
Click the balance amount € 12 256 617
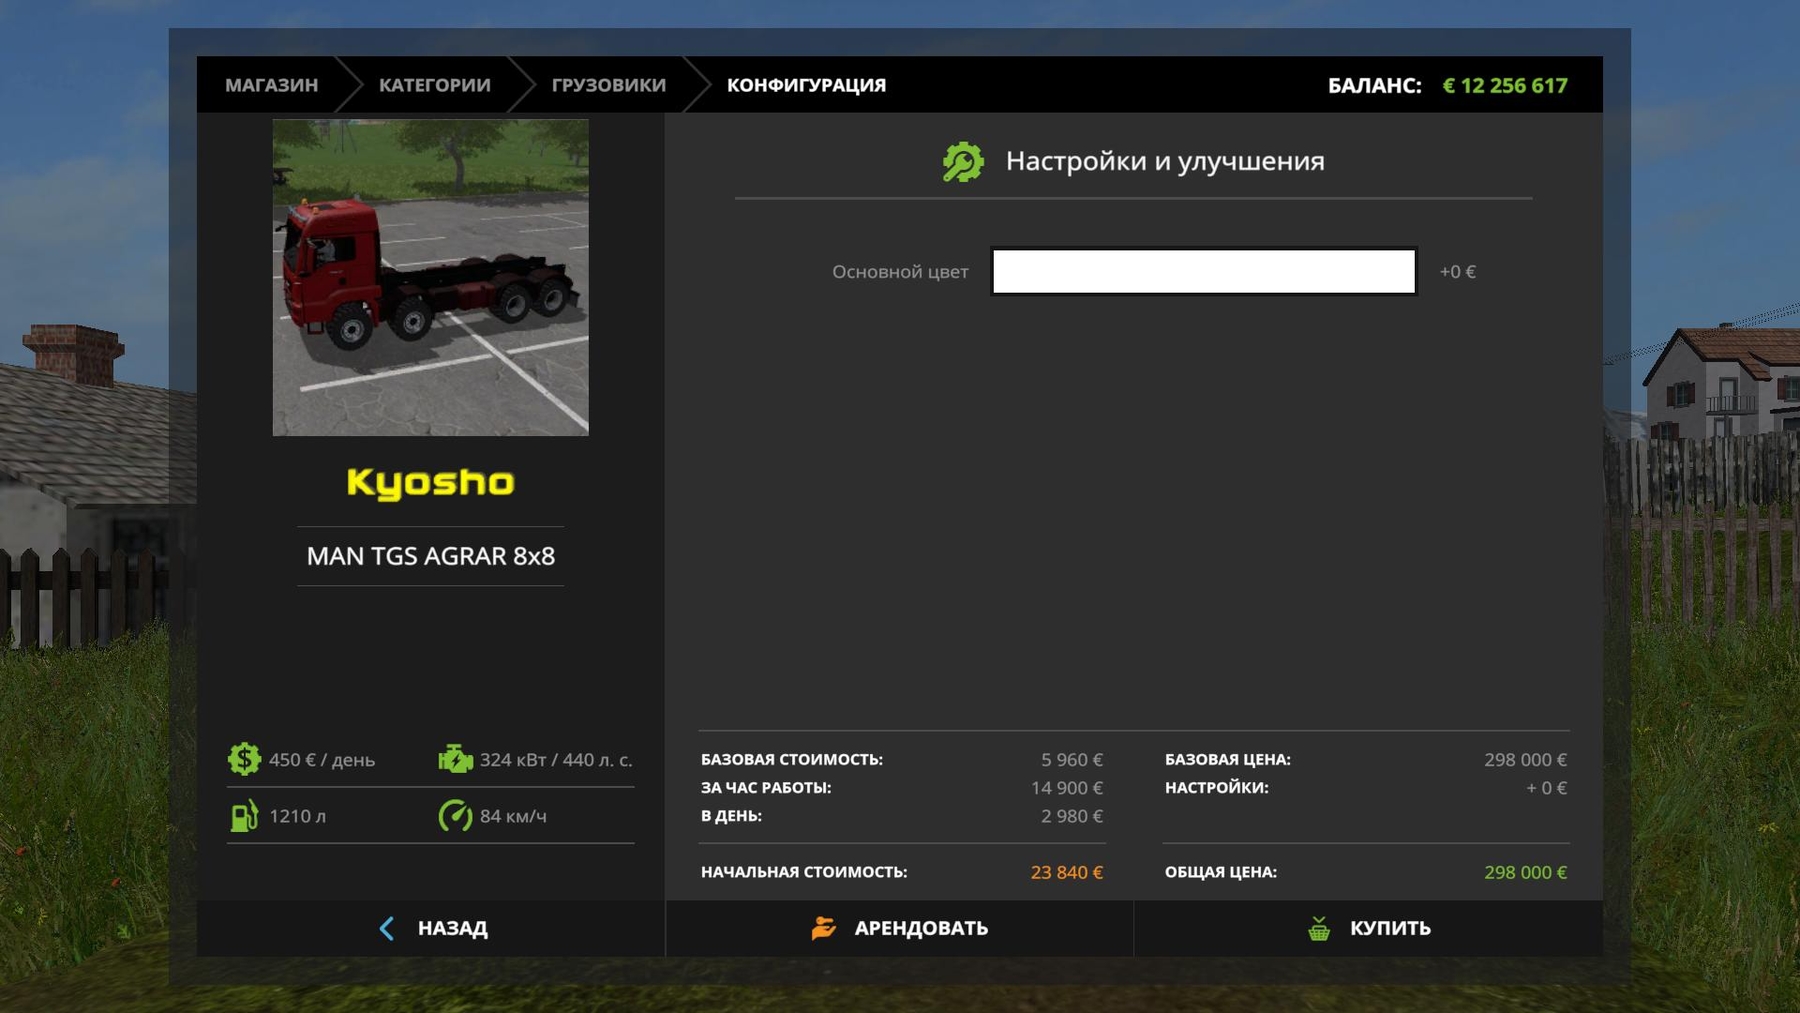tap(1504, 86)
